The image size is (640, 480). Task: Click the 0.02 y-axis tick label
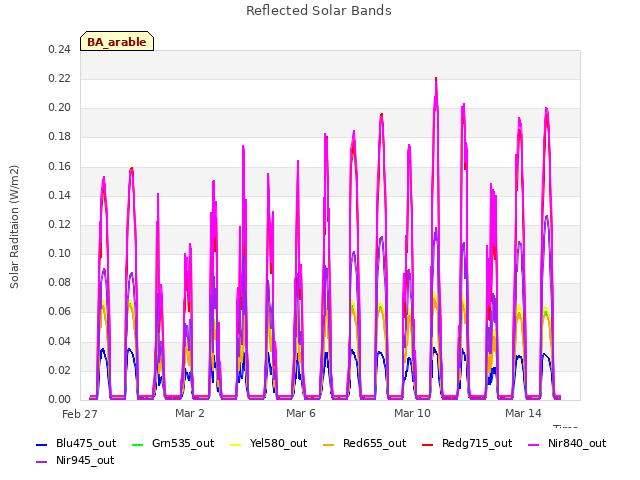(60, 370)
